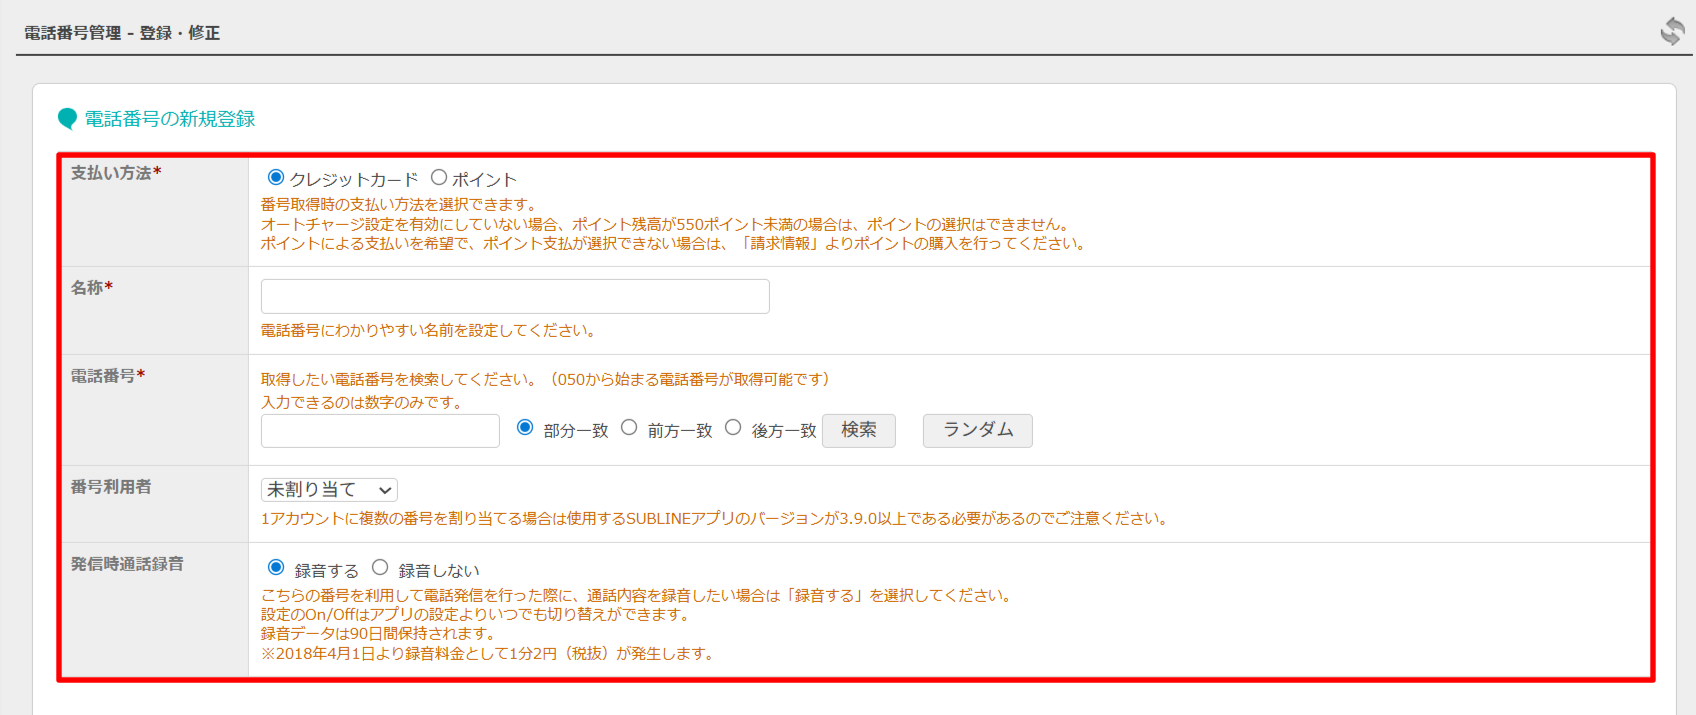Select 録音しない recording option
This screenshot has height=715, width=1696.
pyautogui.click(x=380, y=567)
